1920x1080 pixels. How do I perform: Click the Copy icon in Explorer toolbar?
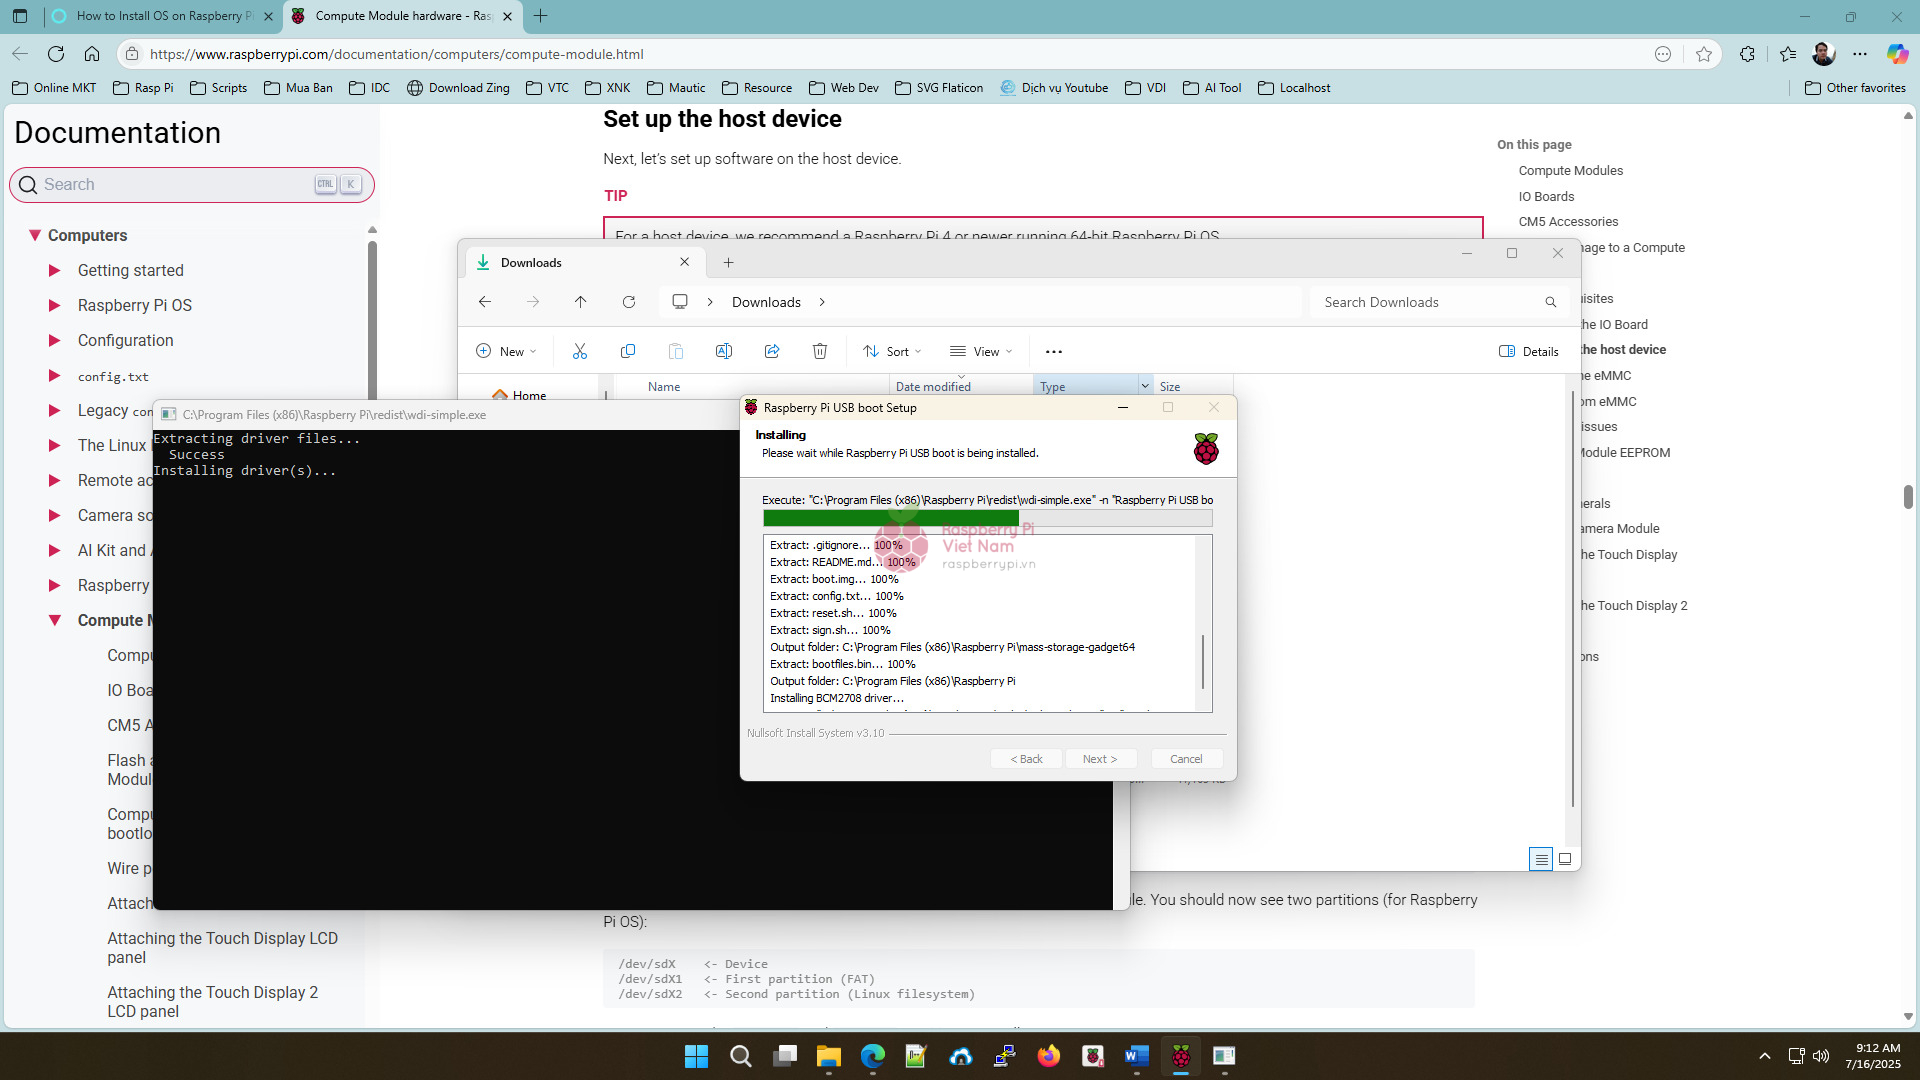(x=628, y=351)
